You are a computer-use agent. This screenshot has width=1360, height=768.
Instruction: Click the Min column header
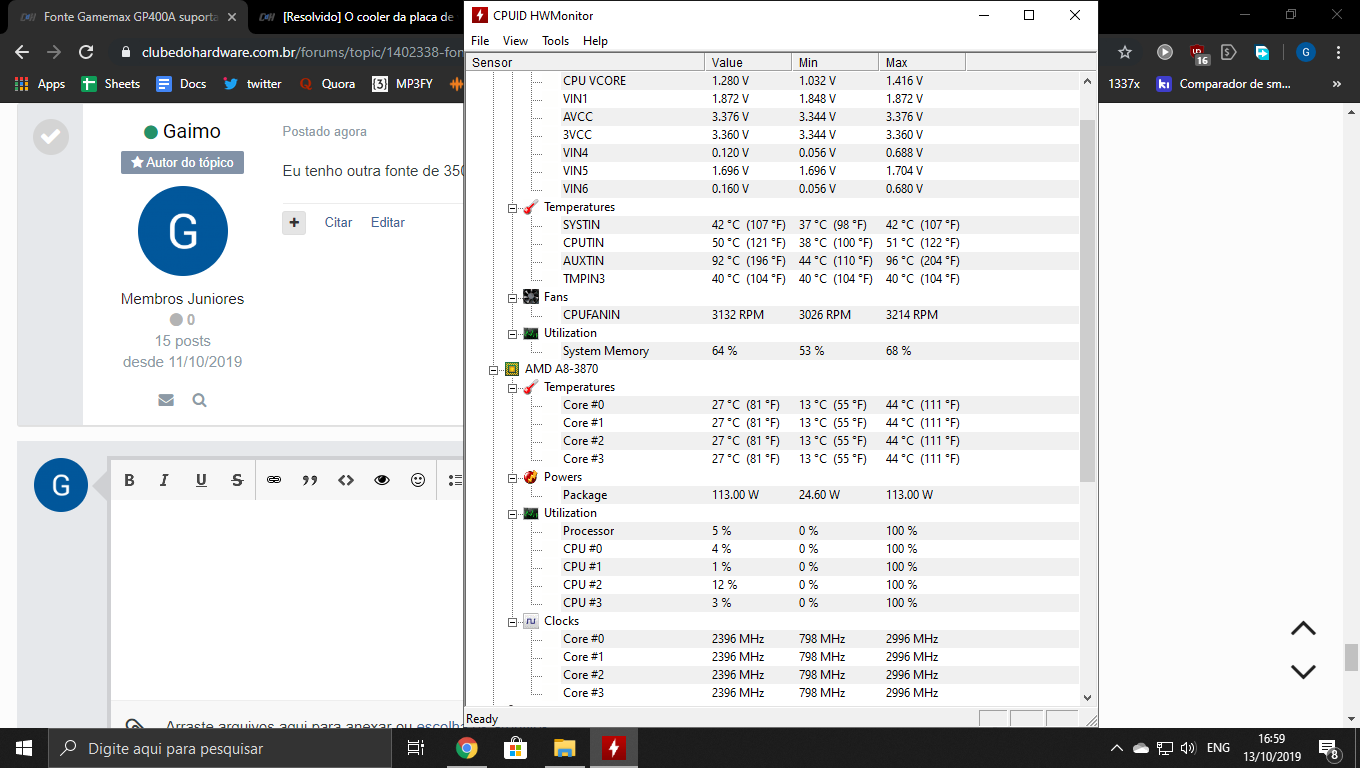coord(835,62)
